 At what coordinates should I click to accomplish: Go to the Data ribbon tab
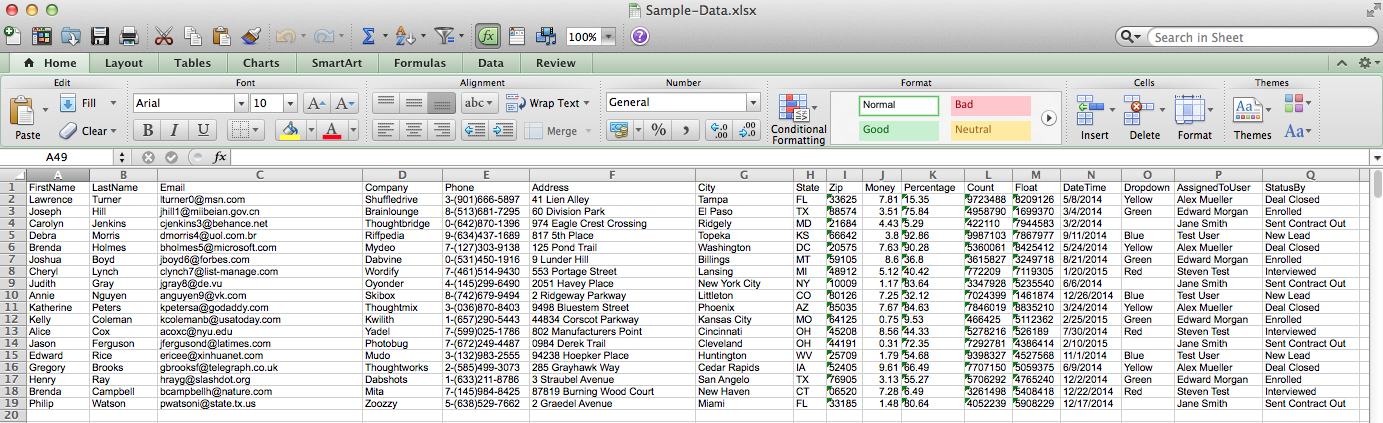tap(490, 63)
